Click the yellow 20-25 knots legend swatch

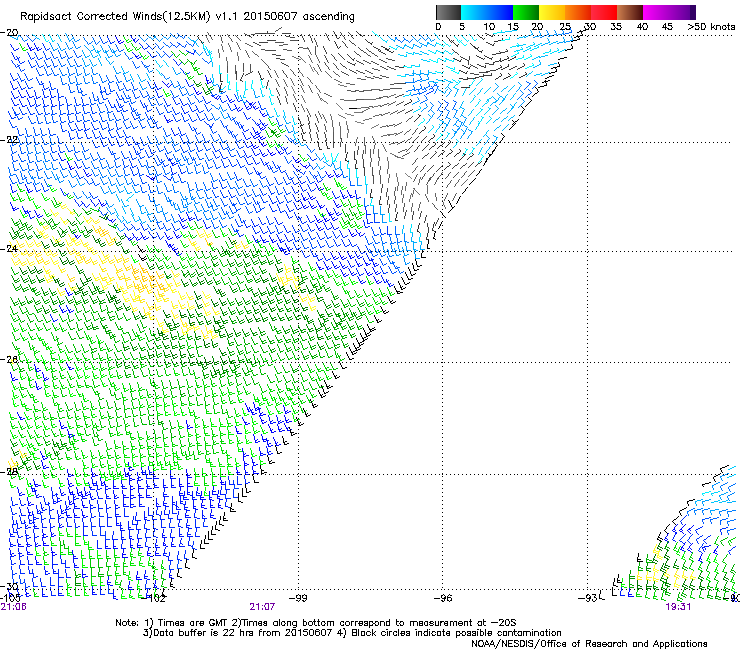552,12
